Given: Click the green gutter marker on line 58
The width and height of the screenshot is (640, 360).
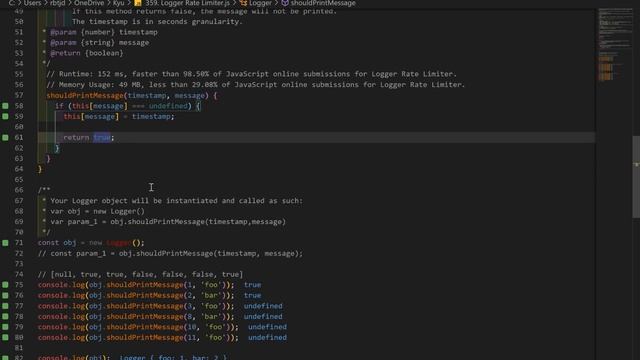Looking at the screenshot, I should (5, 106).
